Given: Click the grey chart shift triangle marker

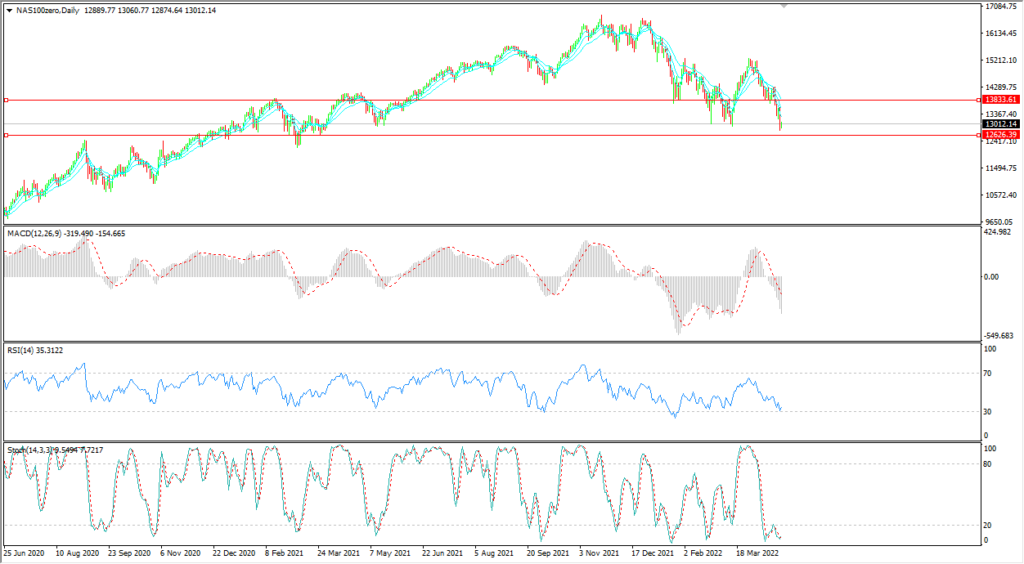Looking at the screenshot, I should [x=784, y=6].
